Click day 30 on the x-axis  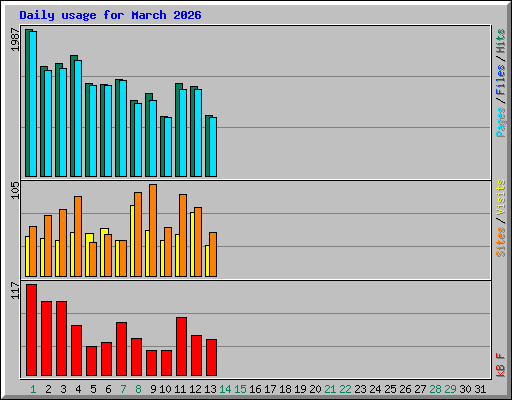click(465, 389)
